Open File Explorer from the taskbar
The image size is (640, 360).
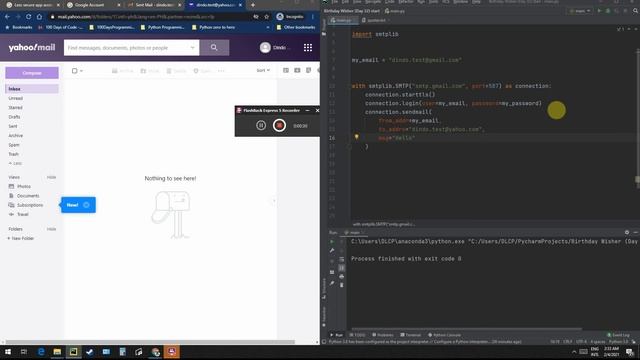[x=57, y=352]
